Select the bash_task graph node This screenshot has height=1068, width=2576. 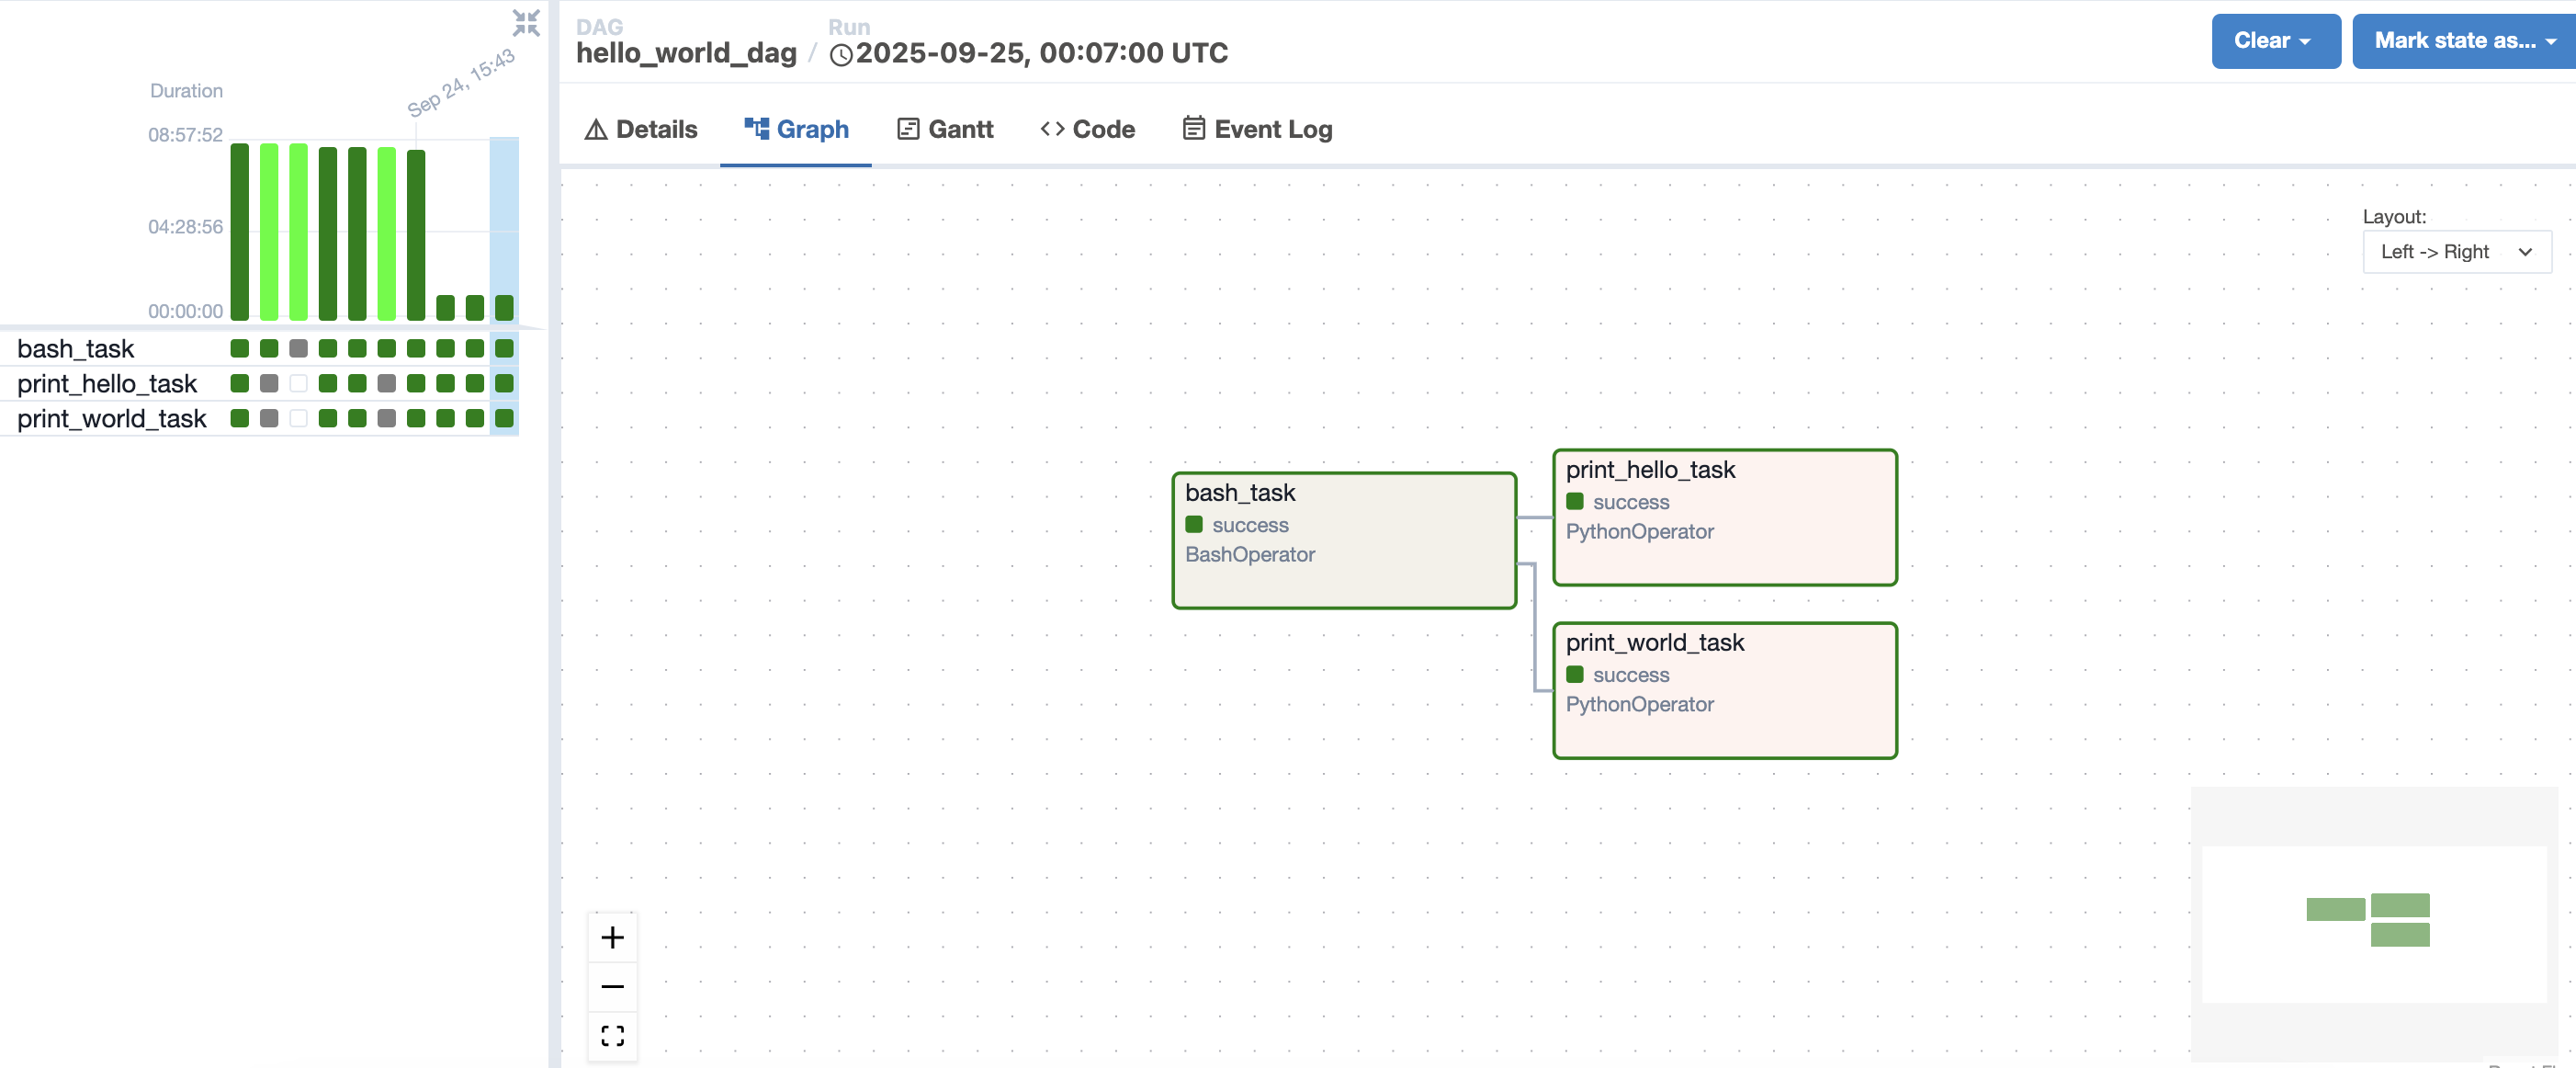(1343, 540)
